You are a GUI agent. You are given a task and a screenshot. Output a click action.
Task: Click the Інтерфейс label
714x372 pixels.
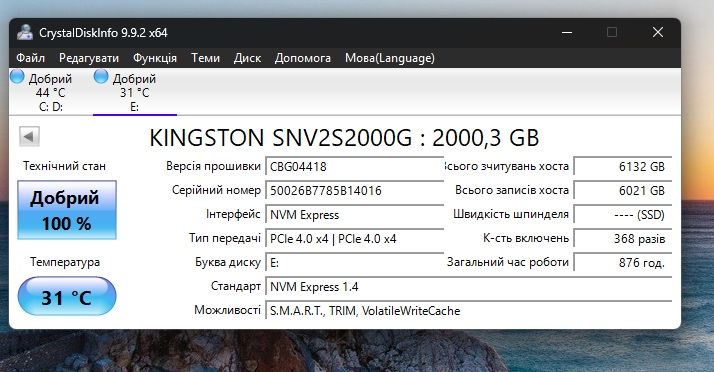point(233,214)
